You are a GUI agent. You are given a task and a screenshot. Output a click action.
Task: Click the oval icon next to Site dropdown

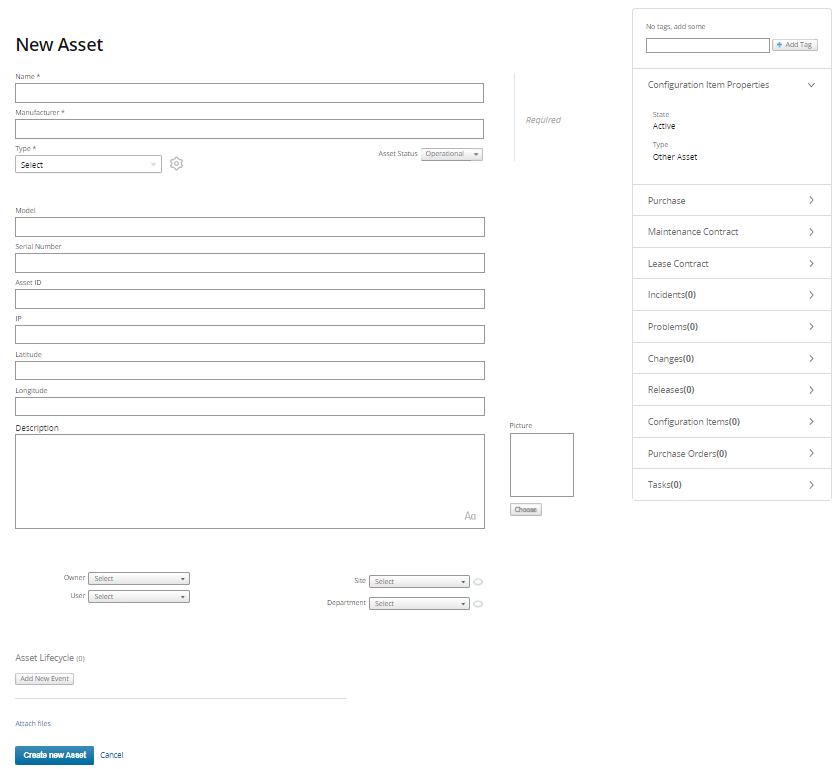(478, 582)
